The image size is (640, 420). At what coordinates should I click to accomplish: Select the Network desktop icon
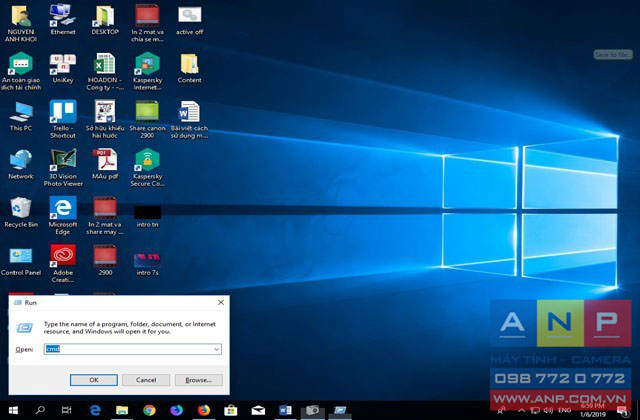[x=21, y=164]
